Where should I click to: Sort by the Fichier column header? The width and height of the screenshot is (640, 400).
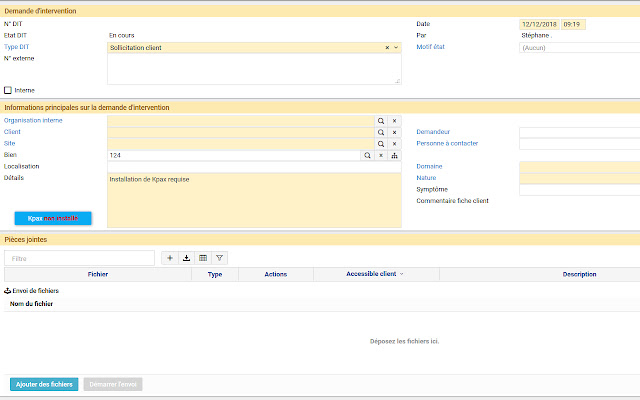pyautogui.click(x=98, y=274)
